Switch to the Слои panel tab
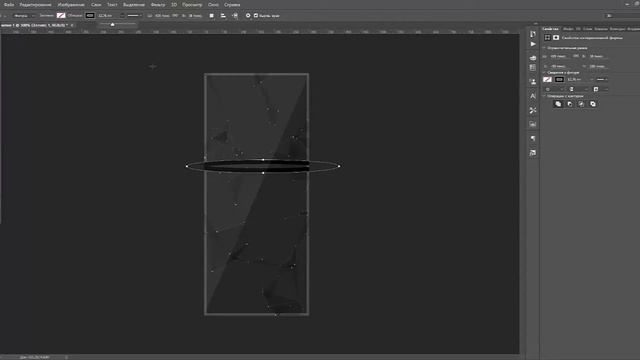The image size is (640, 360). [x=587, y=29]
